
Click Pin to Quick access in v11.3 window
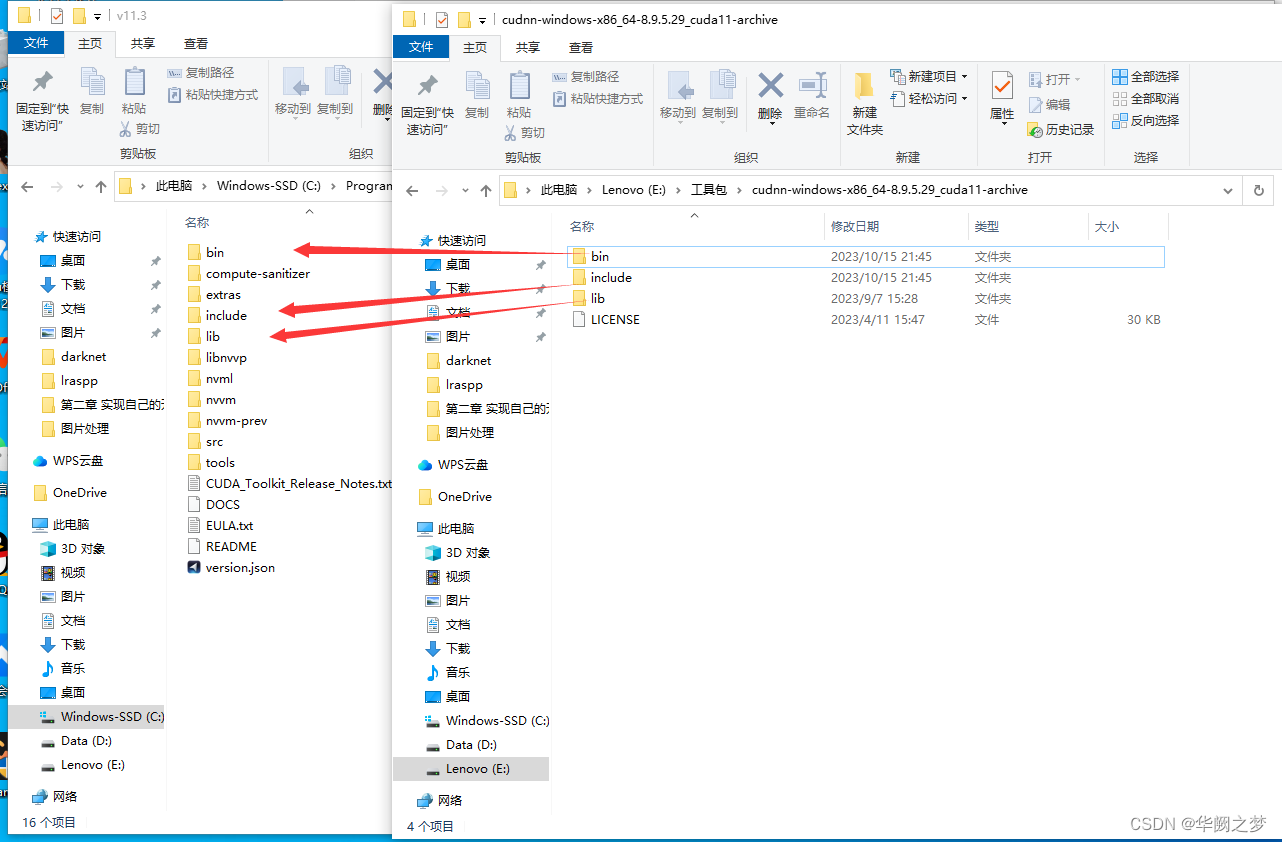tap(42, 99)
